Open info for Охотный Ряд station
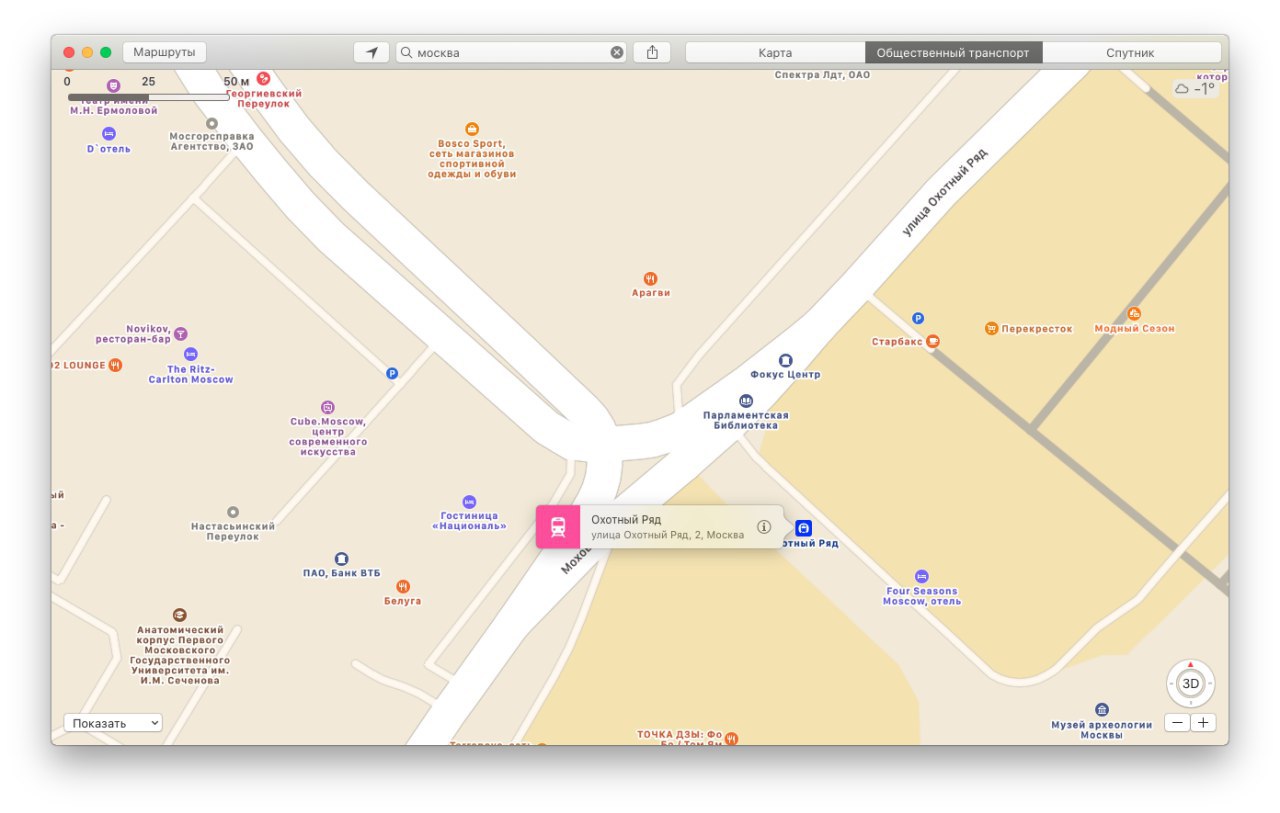1280x813 pixels. tap(764, 527)
